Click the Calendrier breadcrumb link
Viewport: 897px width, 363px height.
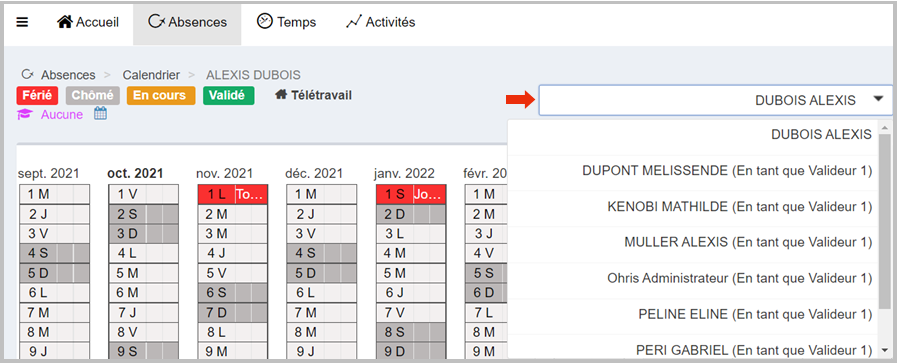[x=151, y=75]
